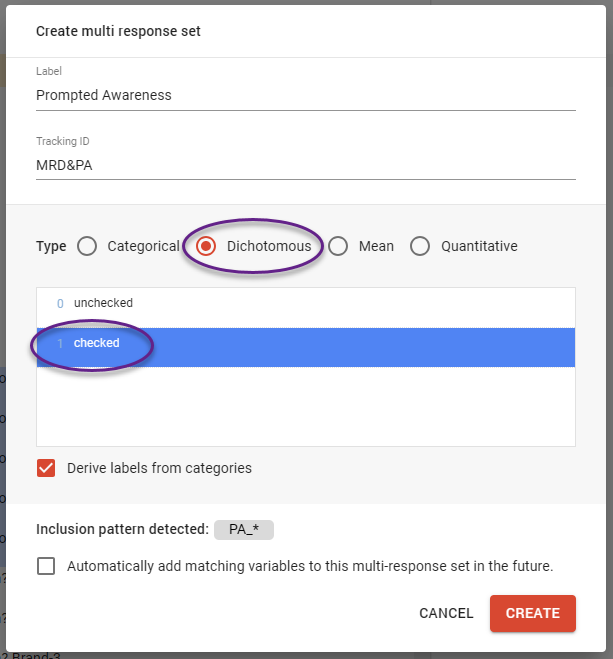Viewport: 613px width, 659px height.
Task: Click the value 0 beside unchecked
Action: [60, 303]
